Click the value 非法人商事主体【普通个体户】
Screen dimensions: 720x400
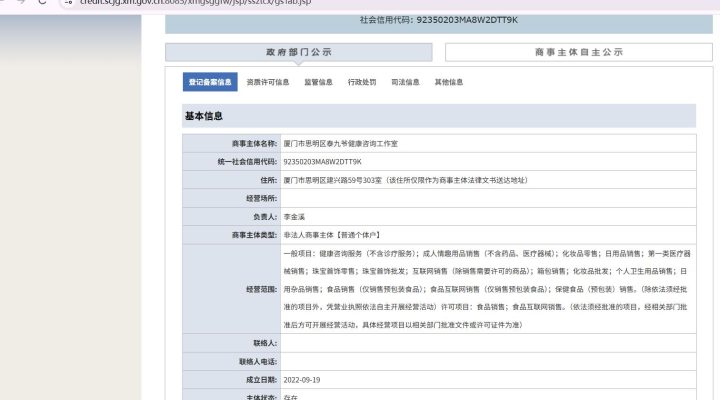(332, 235)
